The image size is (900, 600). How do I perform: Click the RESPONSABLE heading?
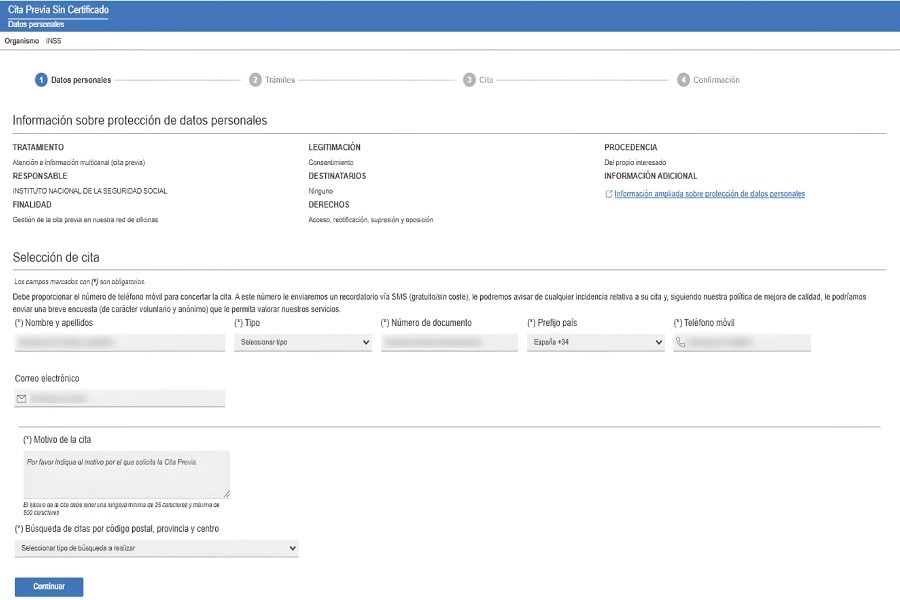[40, 176]
